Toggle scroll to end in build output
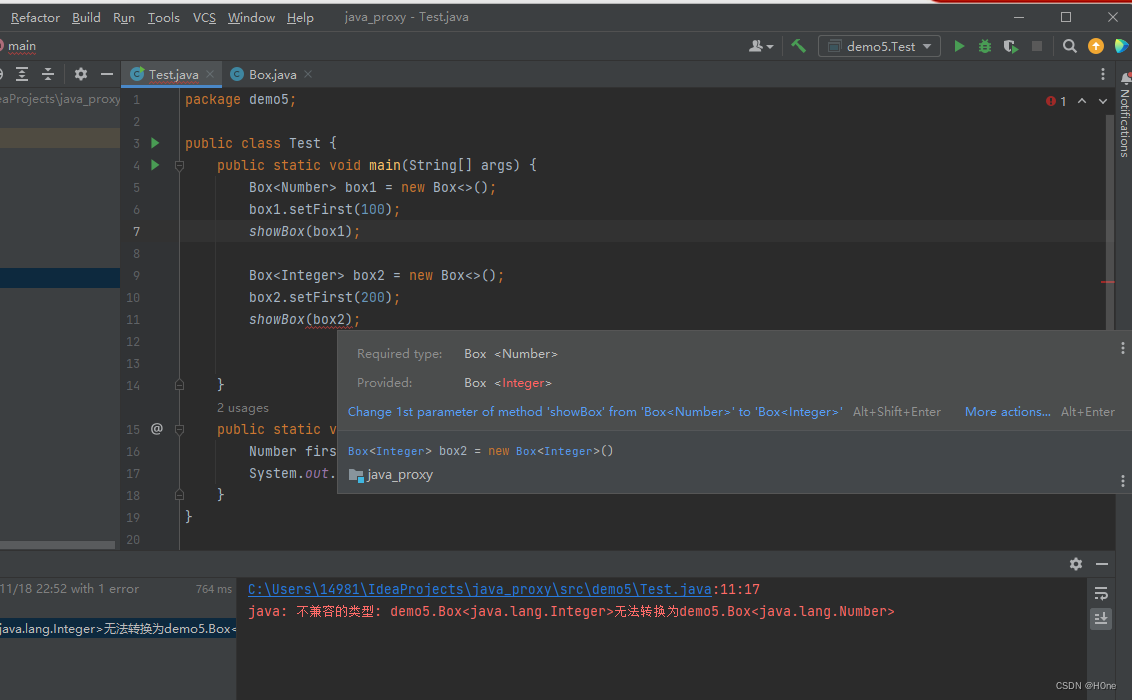1132x700 pixels. (1101, 618)
